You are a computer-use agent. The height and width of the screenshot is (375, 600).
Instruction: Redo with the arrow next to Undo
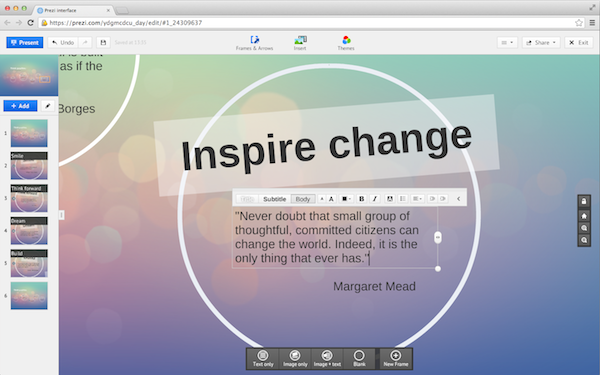(85, 42)
